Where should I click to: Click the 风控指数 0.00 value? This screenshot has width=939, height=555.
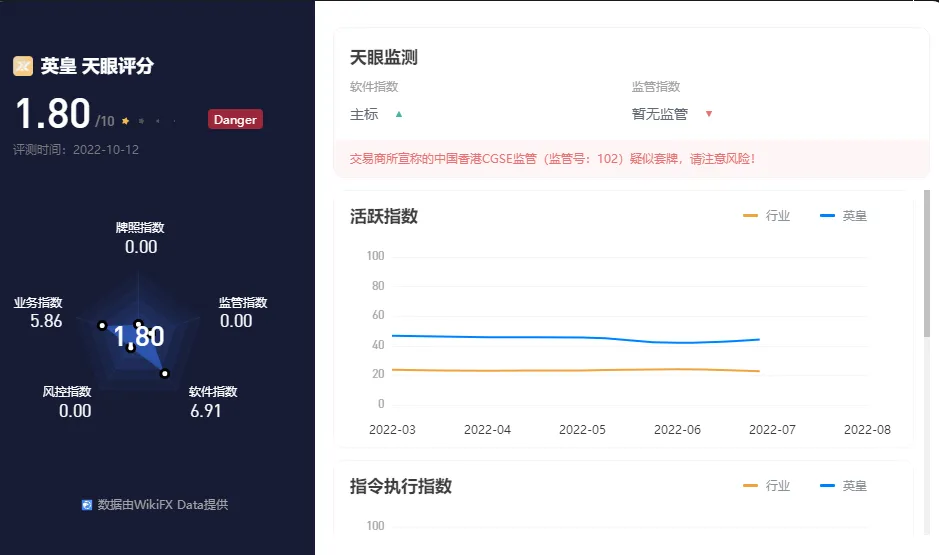point(75,411)
